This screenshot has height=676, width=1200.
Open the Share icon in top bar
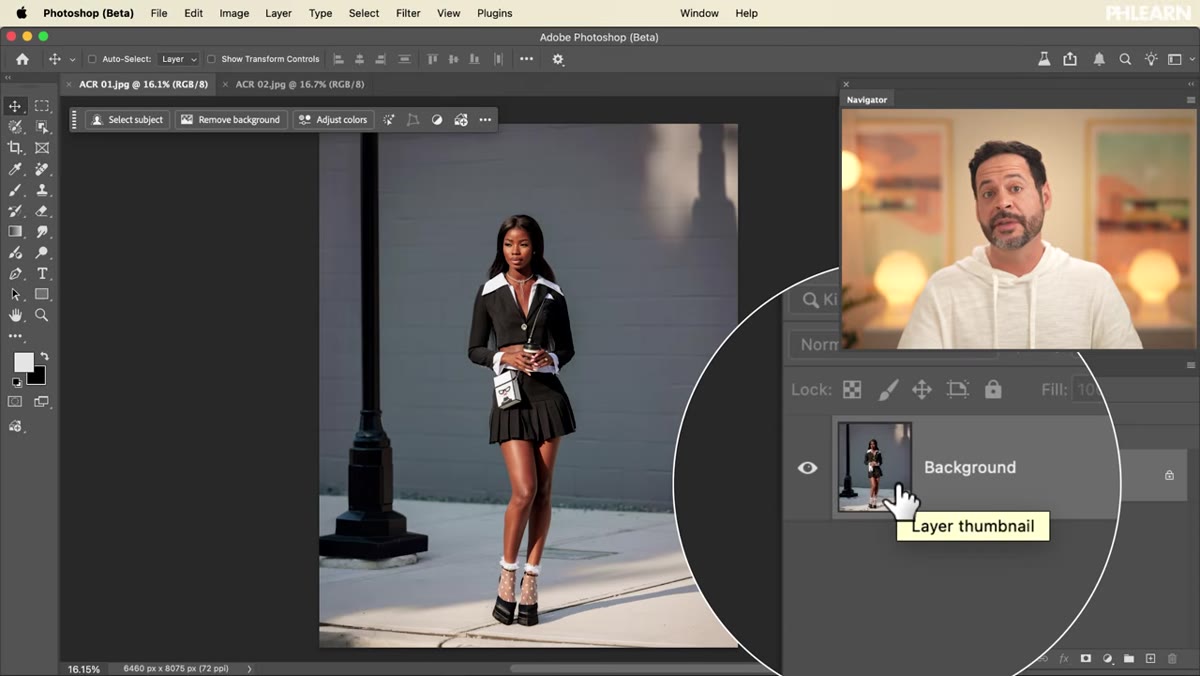(1070, 59)
